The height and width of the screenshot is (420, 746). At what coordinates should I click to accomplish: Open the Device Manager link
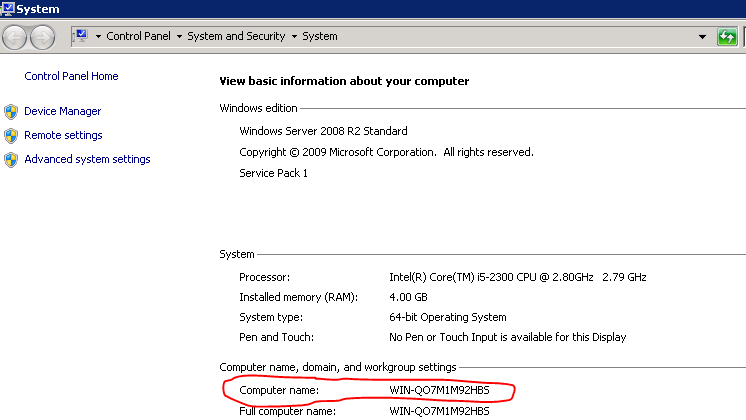coord(62,112)
